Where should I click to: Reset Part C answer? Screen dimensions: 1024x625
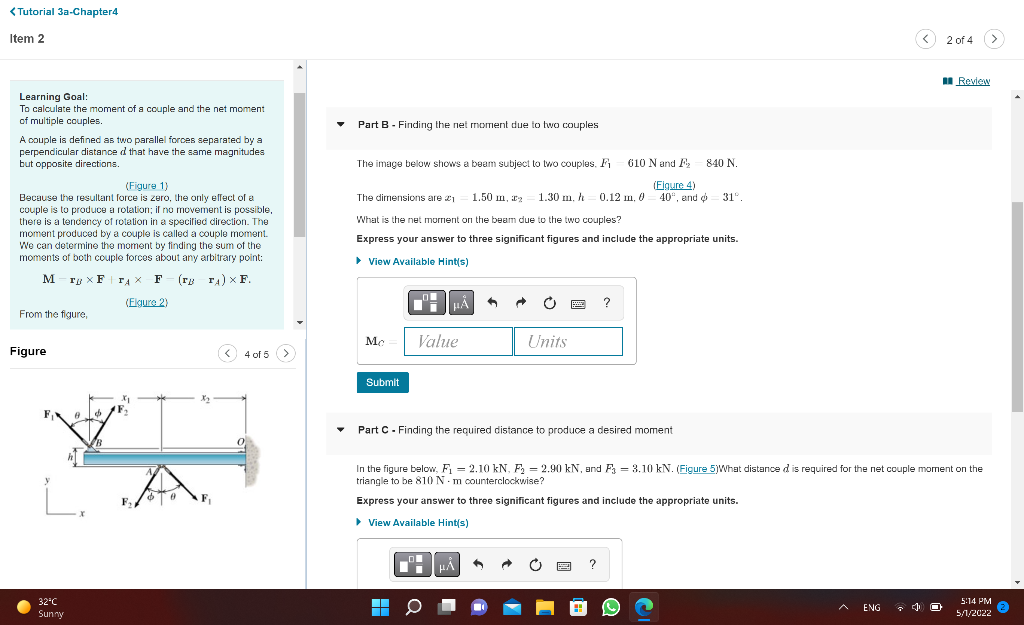click(x=536, y=564)
